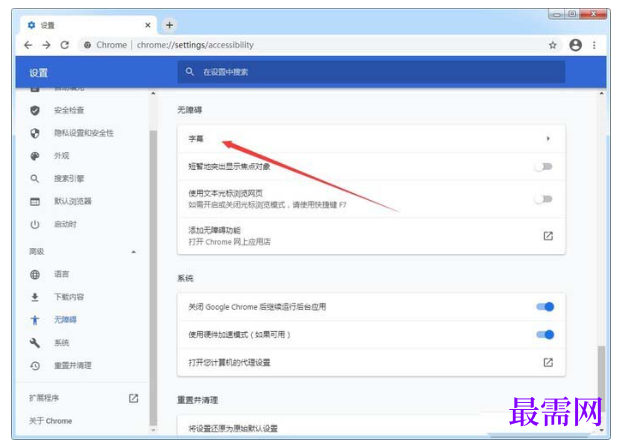Open 系统 in the sidebar

click(61, 342)
